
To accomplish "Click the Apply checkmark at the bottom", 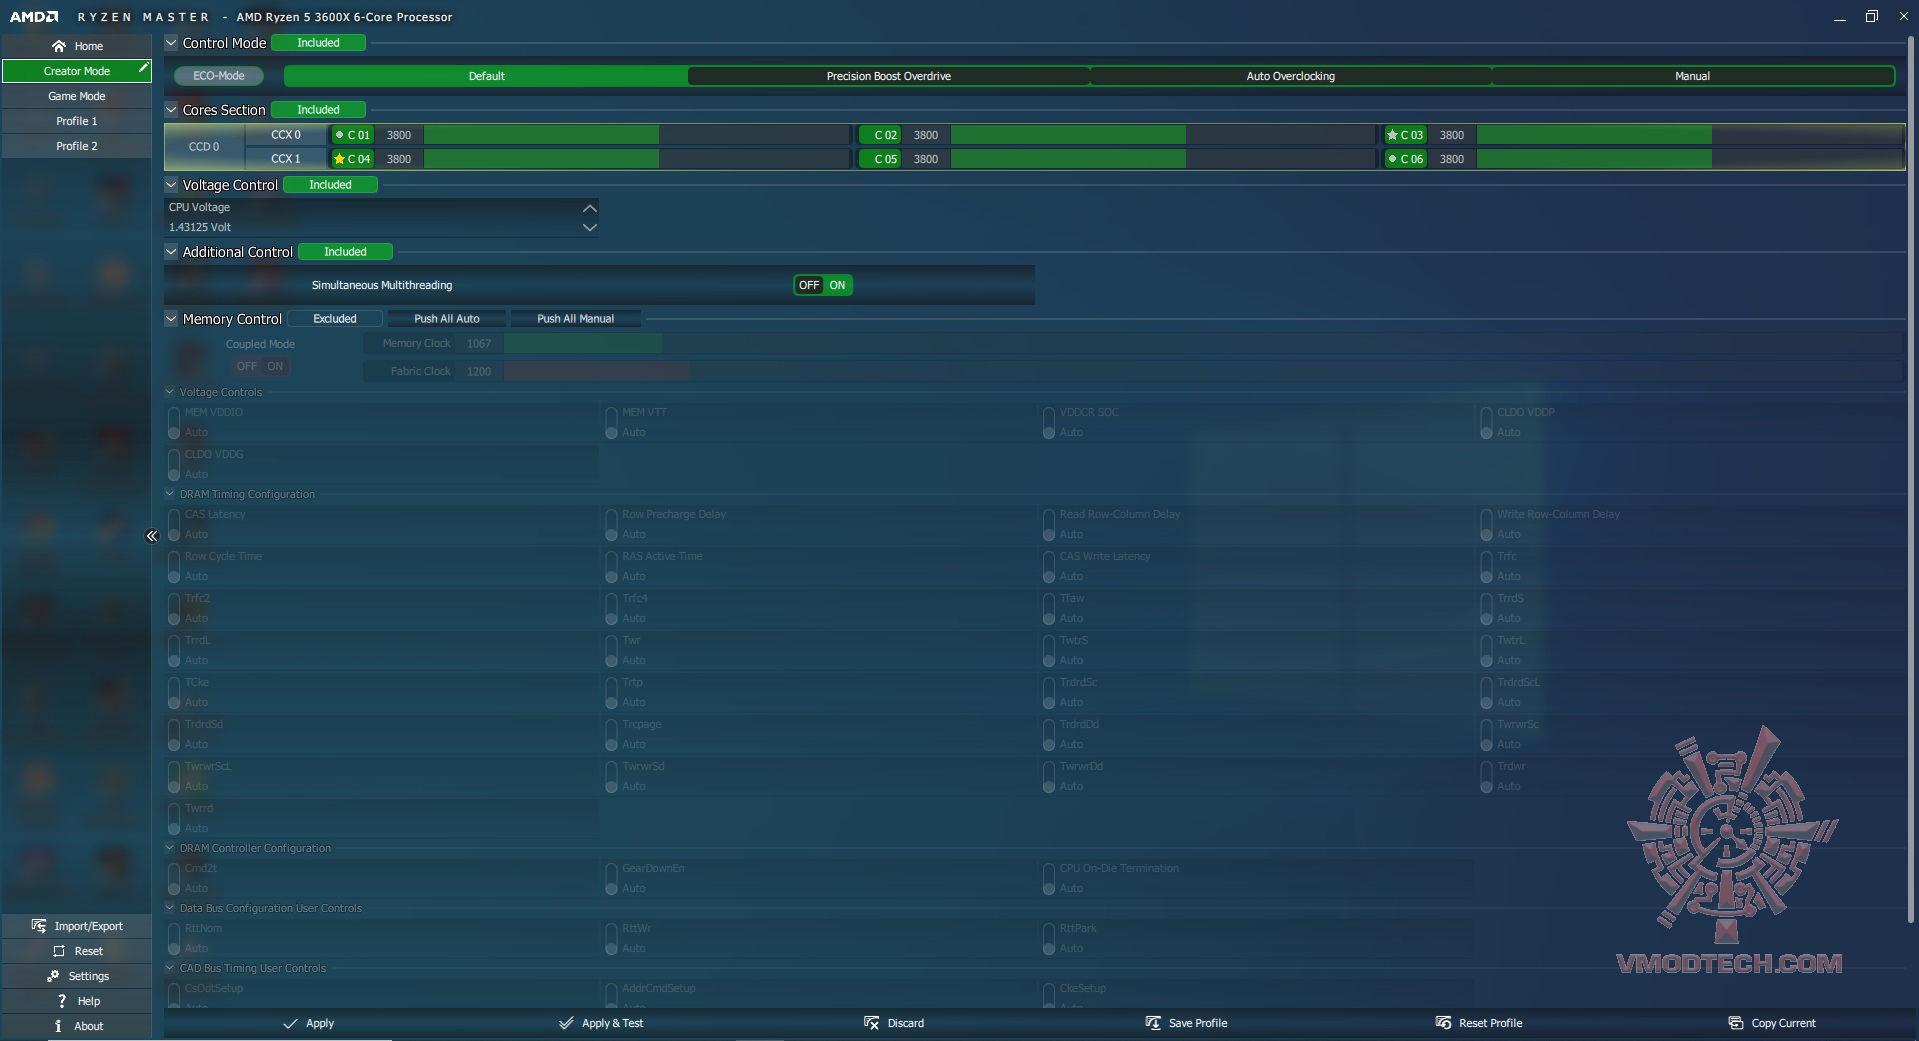I will point(308,1023).
